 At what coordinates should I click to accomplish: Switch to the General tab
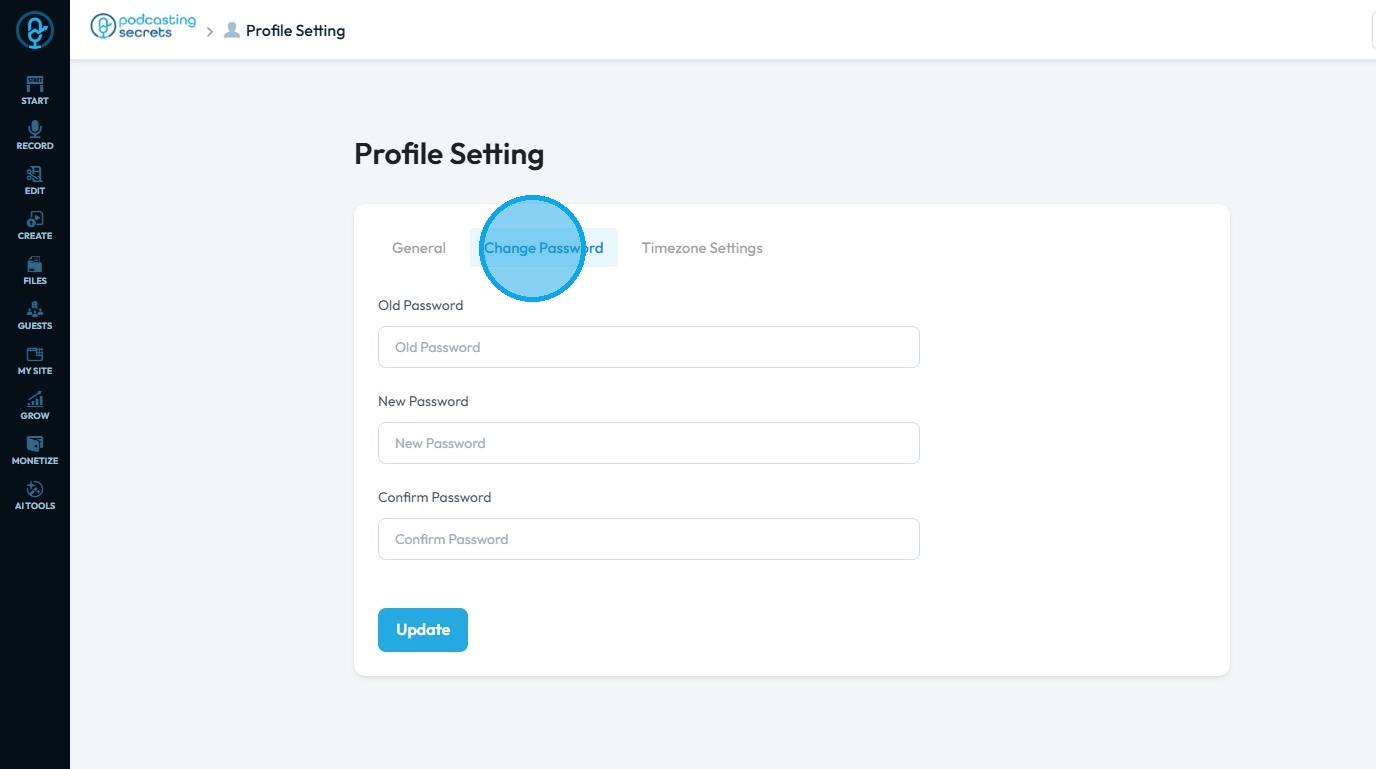tap(419, 248)
